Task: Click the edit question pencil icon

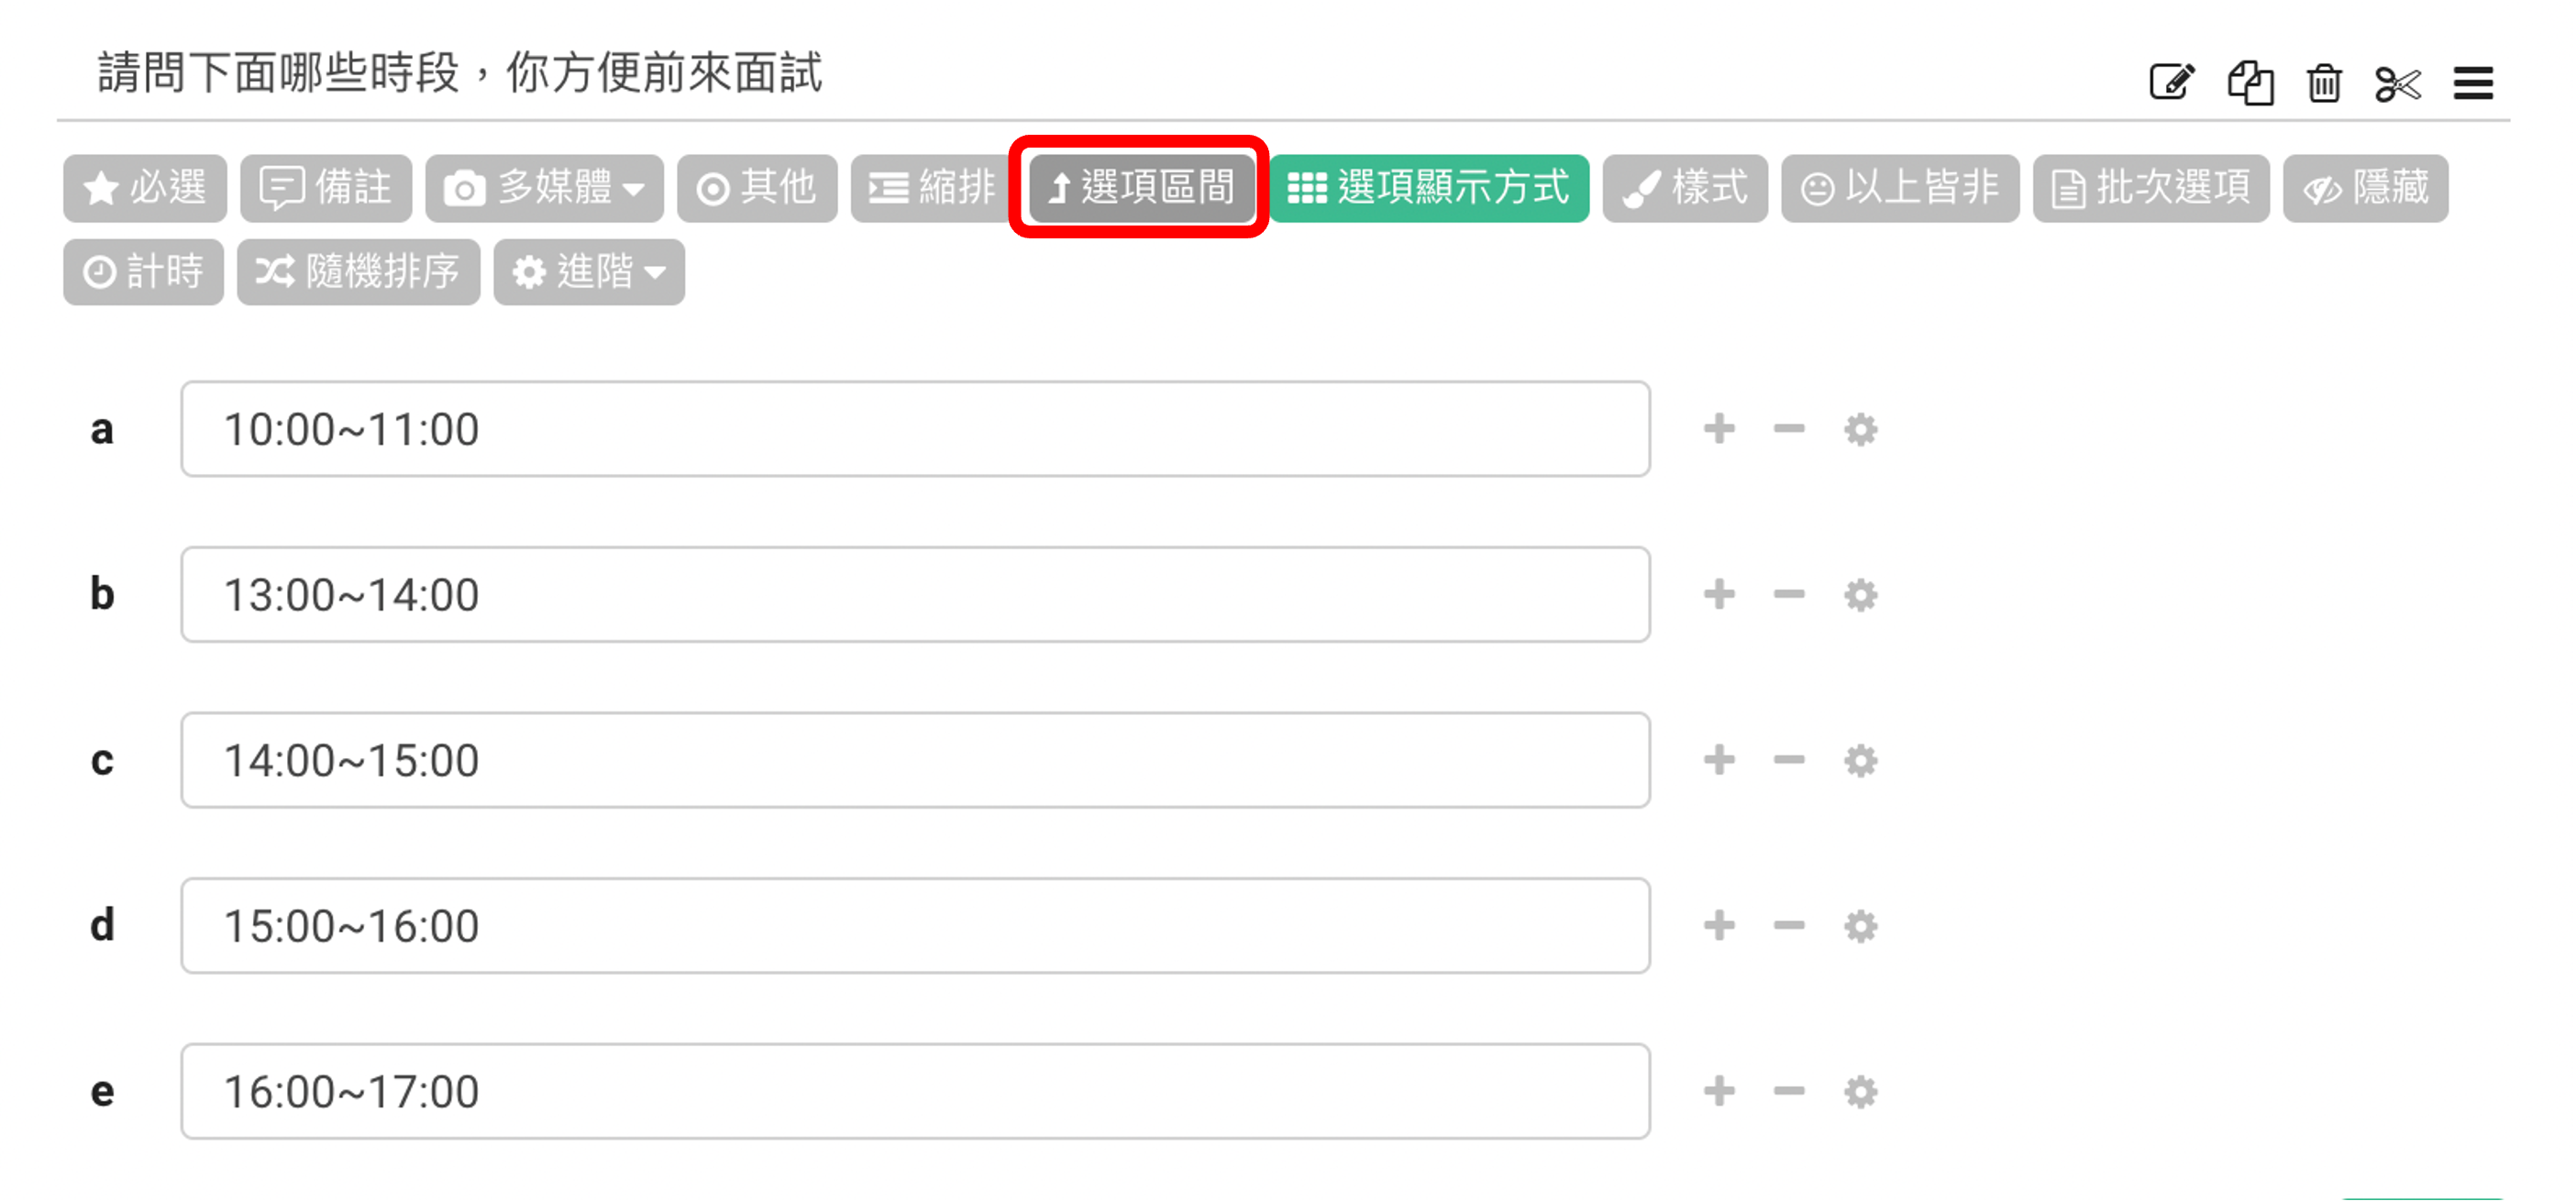Action: pyautogui.click(x=2171, y=83)
